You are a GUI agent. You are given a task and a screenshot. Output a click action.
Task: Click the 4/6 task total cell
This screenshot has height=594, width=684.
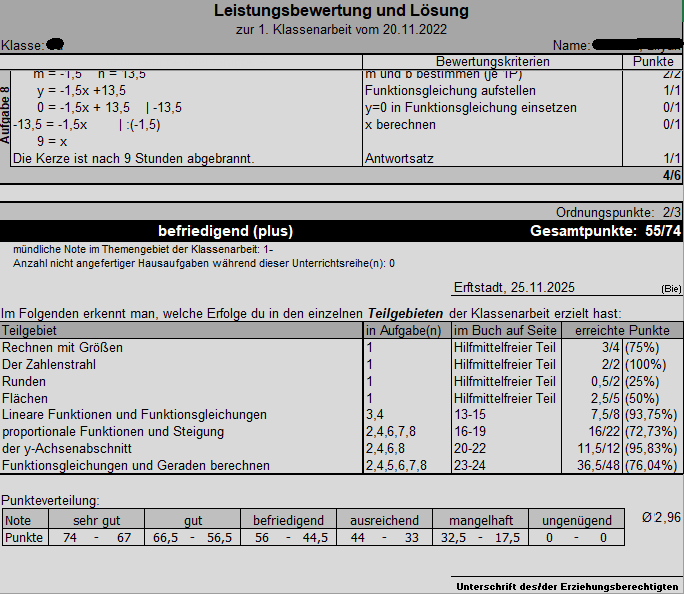671,175
